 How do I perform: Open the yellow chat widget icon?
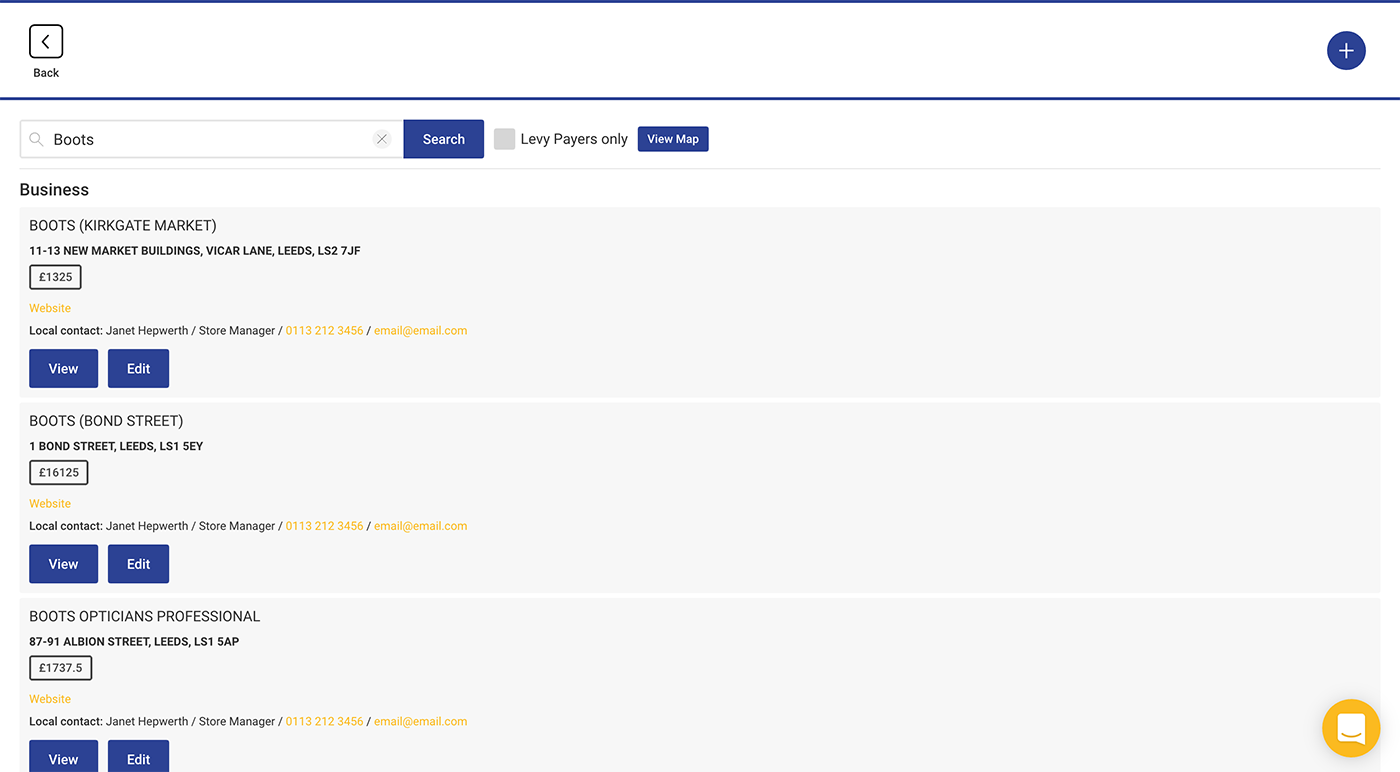pyautogui.click(x=1351, y=728)
